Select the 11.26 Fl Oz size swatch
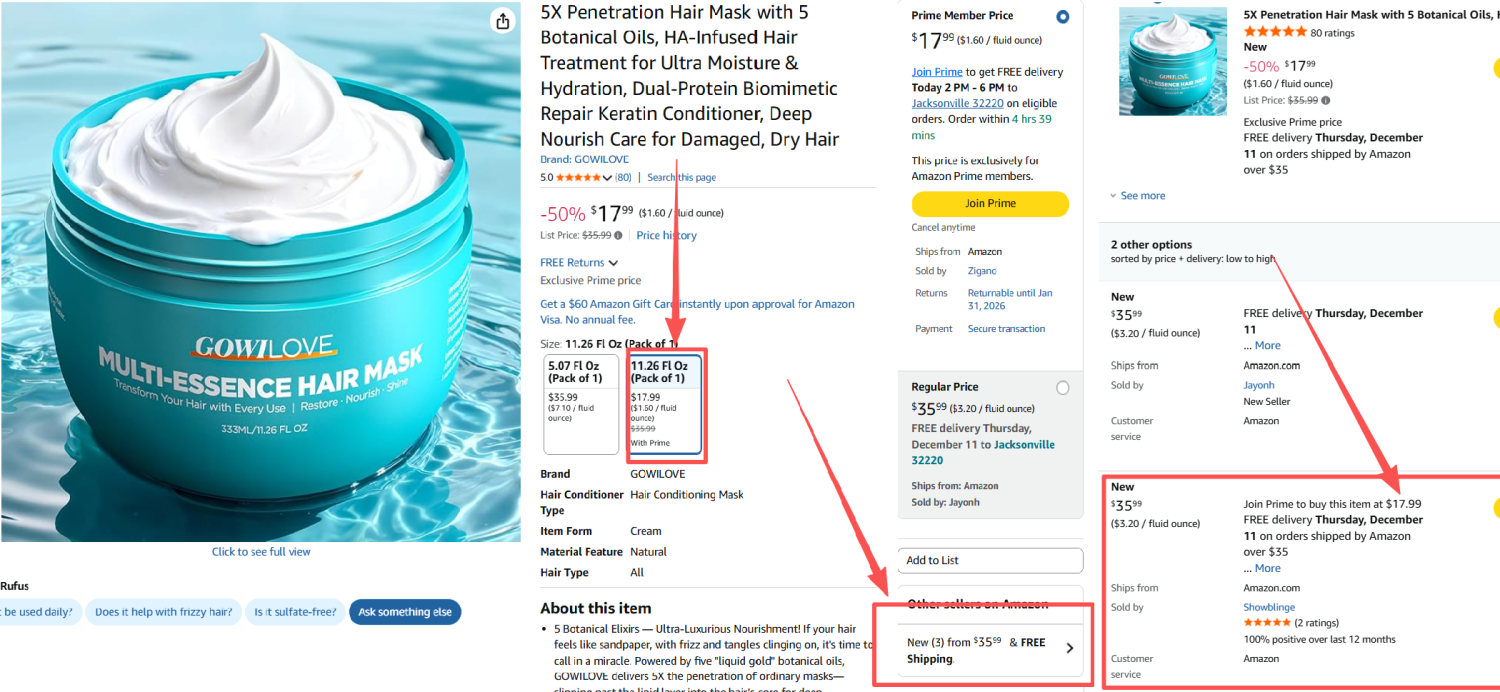 click(666, 404)
